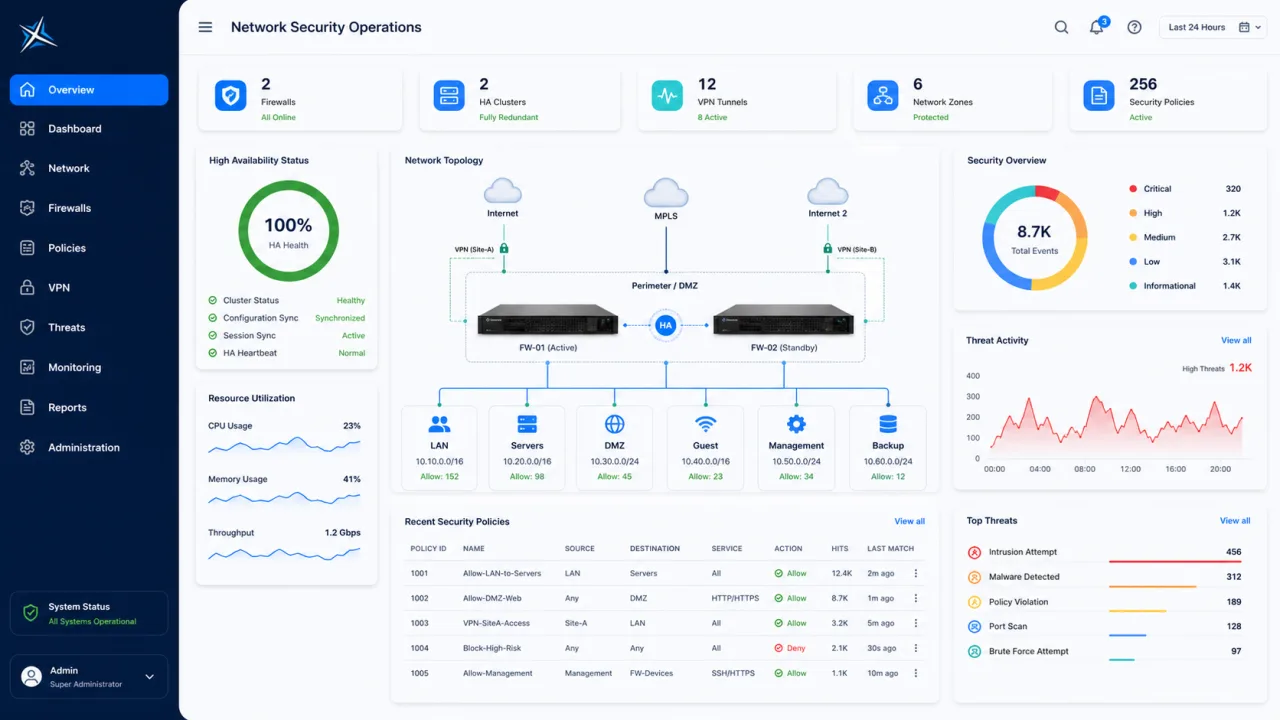This screenshot has height=720, width=1280.
Task: Click the HA link badge between firewalls
Action: pyautogui.click(x=666, y=325)
